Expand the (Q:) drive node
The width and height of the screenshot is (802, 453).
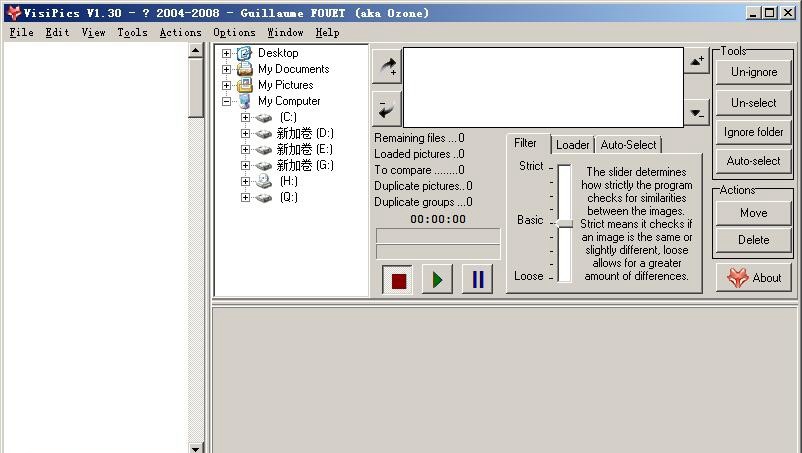(x=246, y=197)
